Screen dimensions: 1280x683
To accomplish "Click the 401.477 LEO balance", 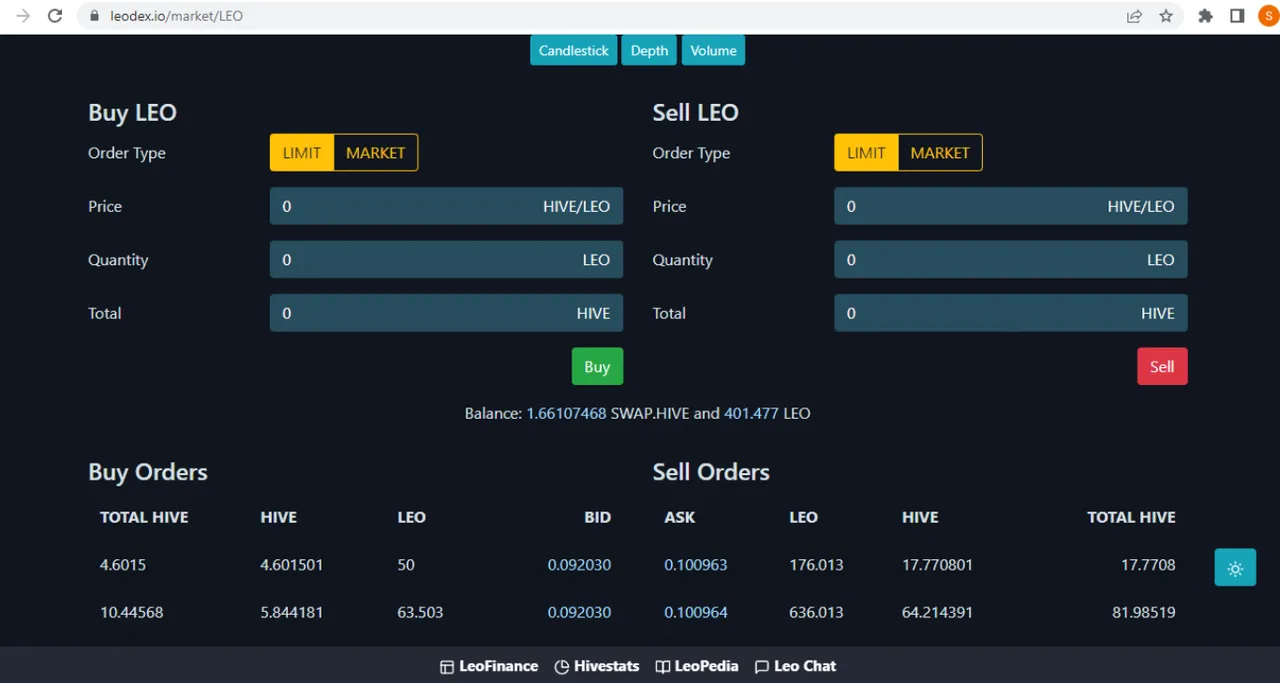I will pos(751,413).
